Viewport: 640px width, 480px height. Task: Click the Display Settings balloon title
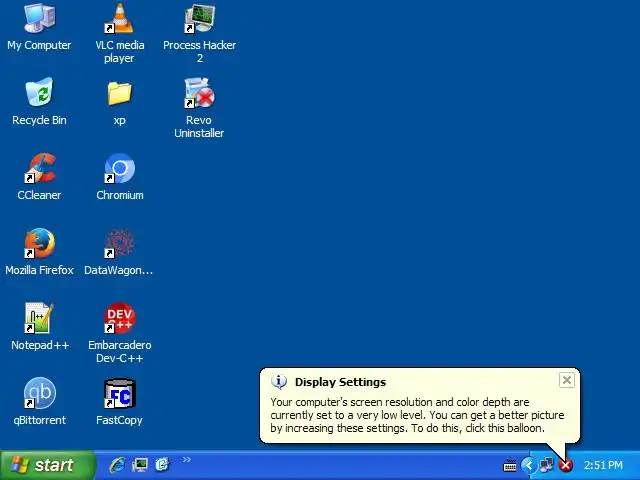pyautogui.click(x=340, y=382)
